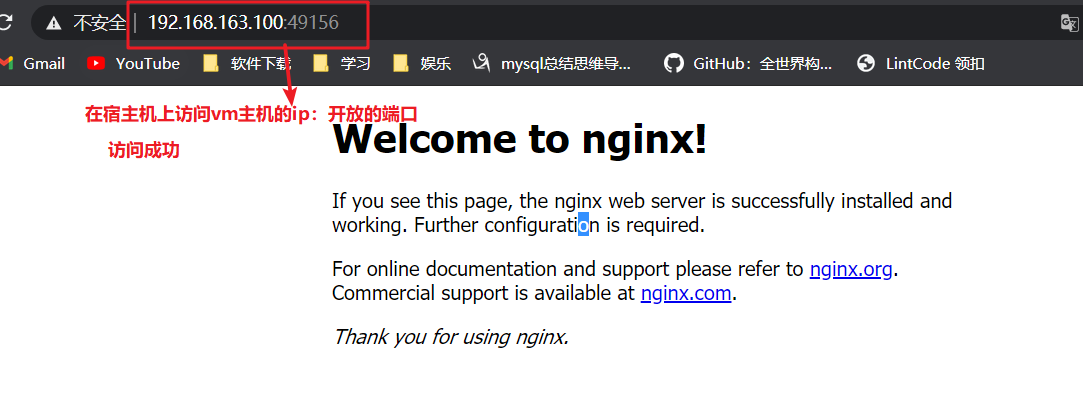Click the YouTube red play icon
The image size is (1083, 417).
(x=96, y=64)
